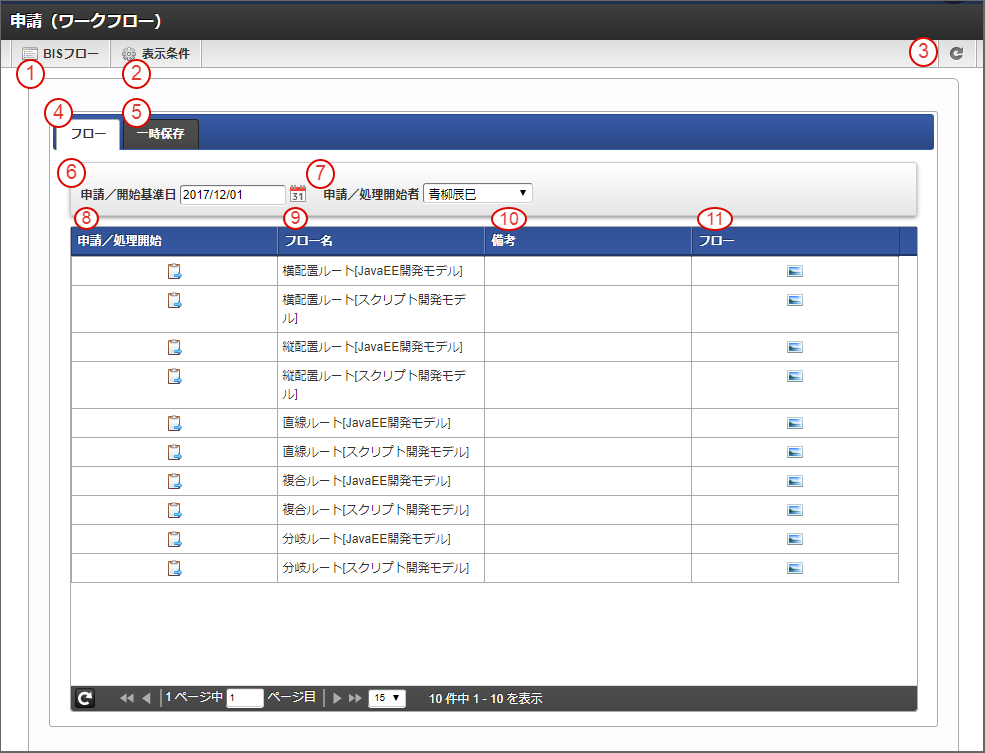This screenshot has height=753, width=985.
Task: View flow diagram for 直線ルート[JavaEE開発モデル]
Action: (795, 423)
